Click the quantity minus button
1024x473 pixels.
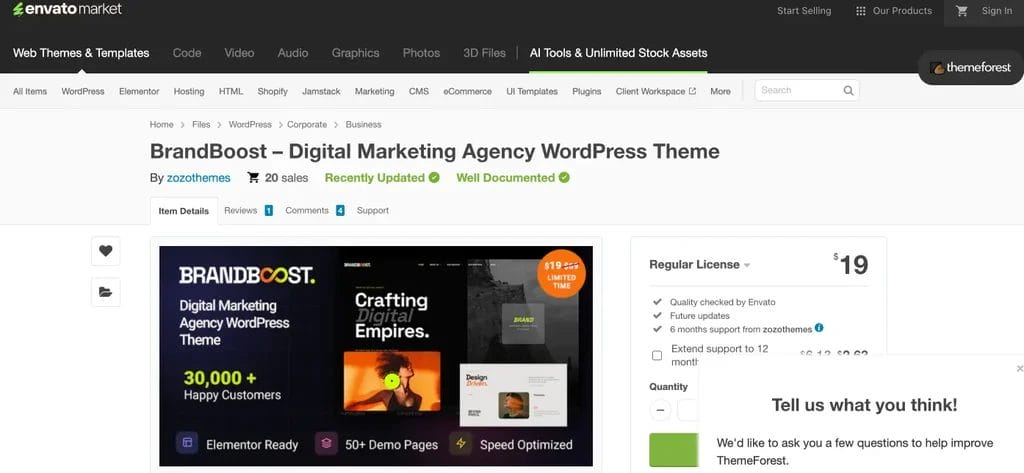(x=660, y=410)
